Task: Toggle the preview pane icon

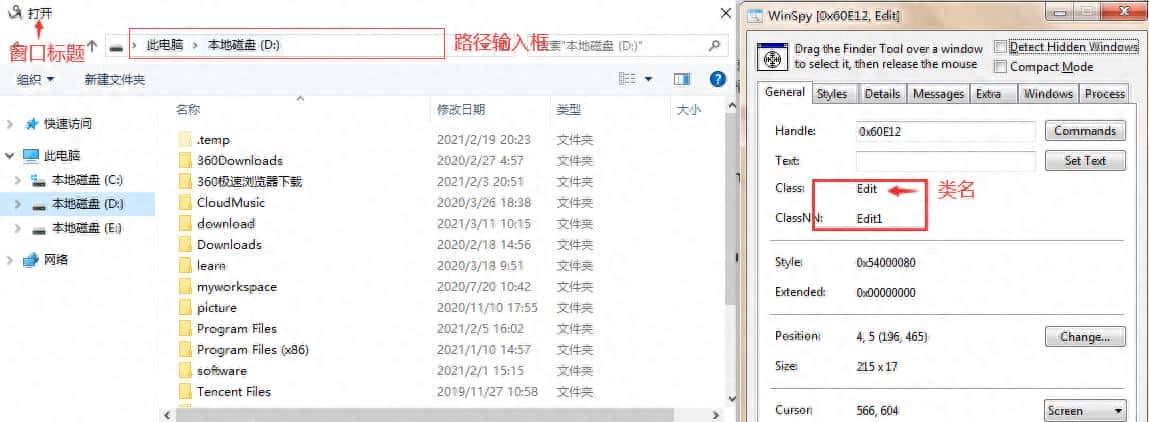Action: point(682,79)
